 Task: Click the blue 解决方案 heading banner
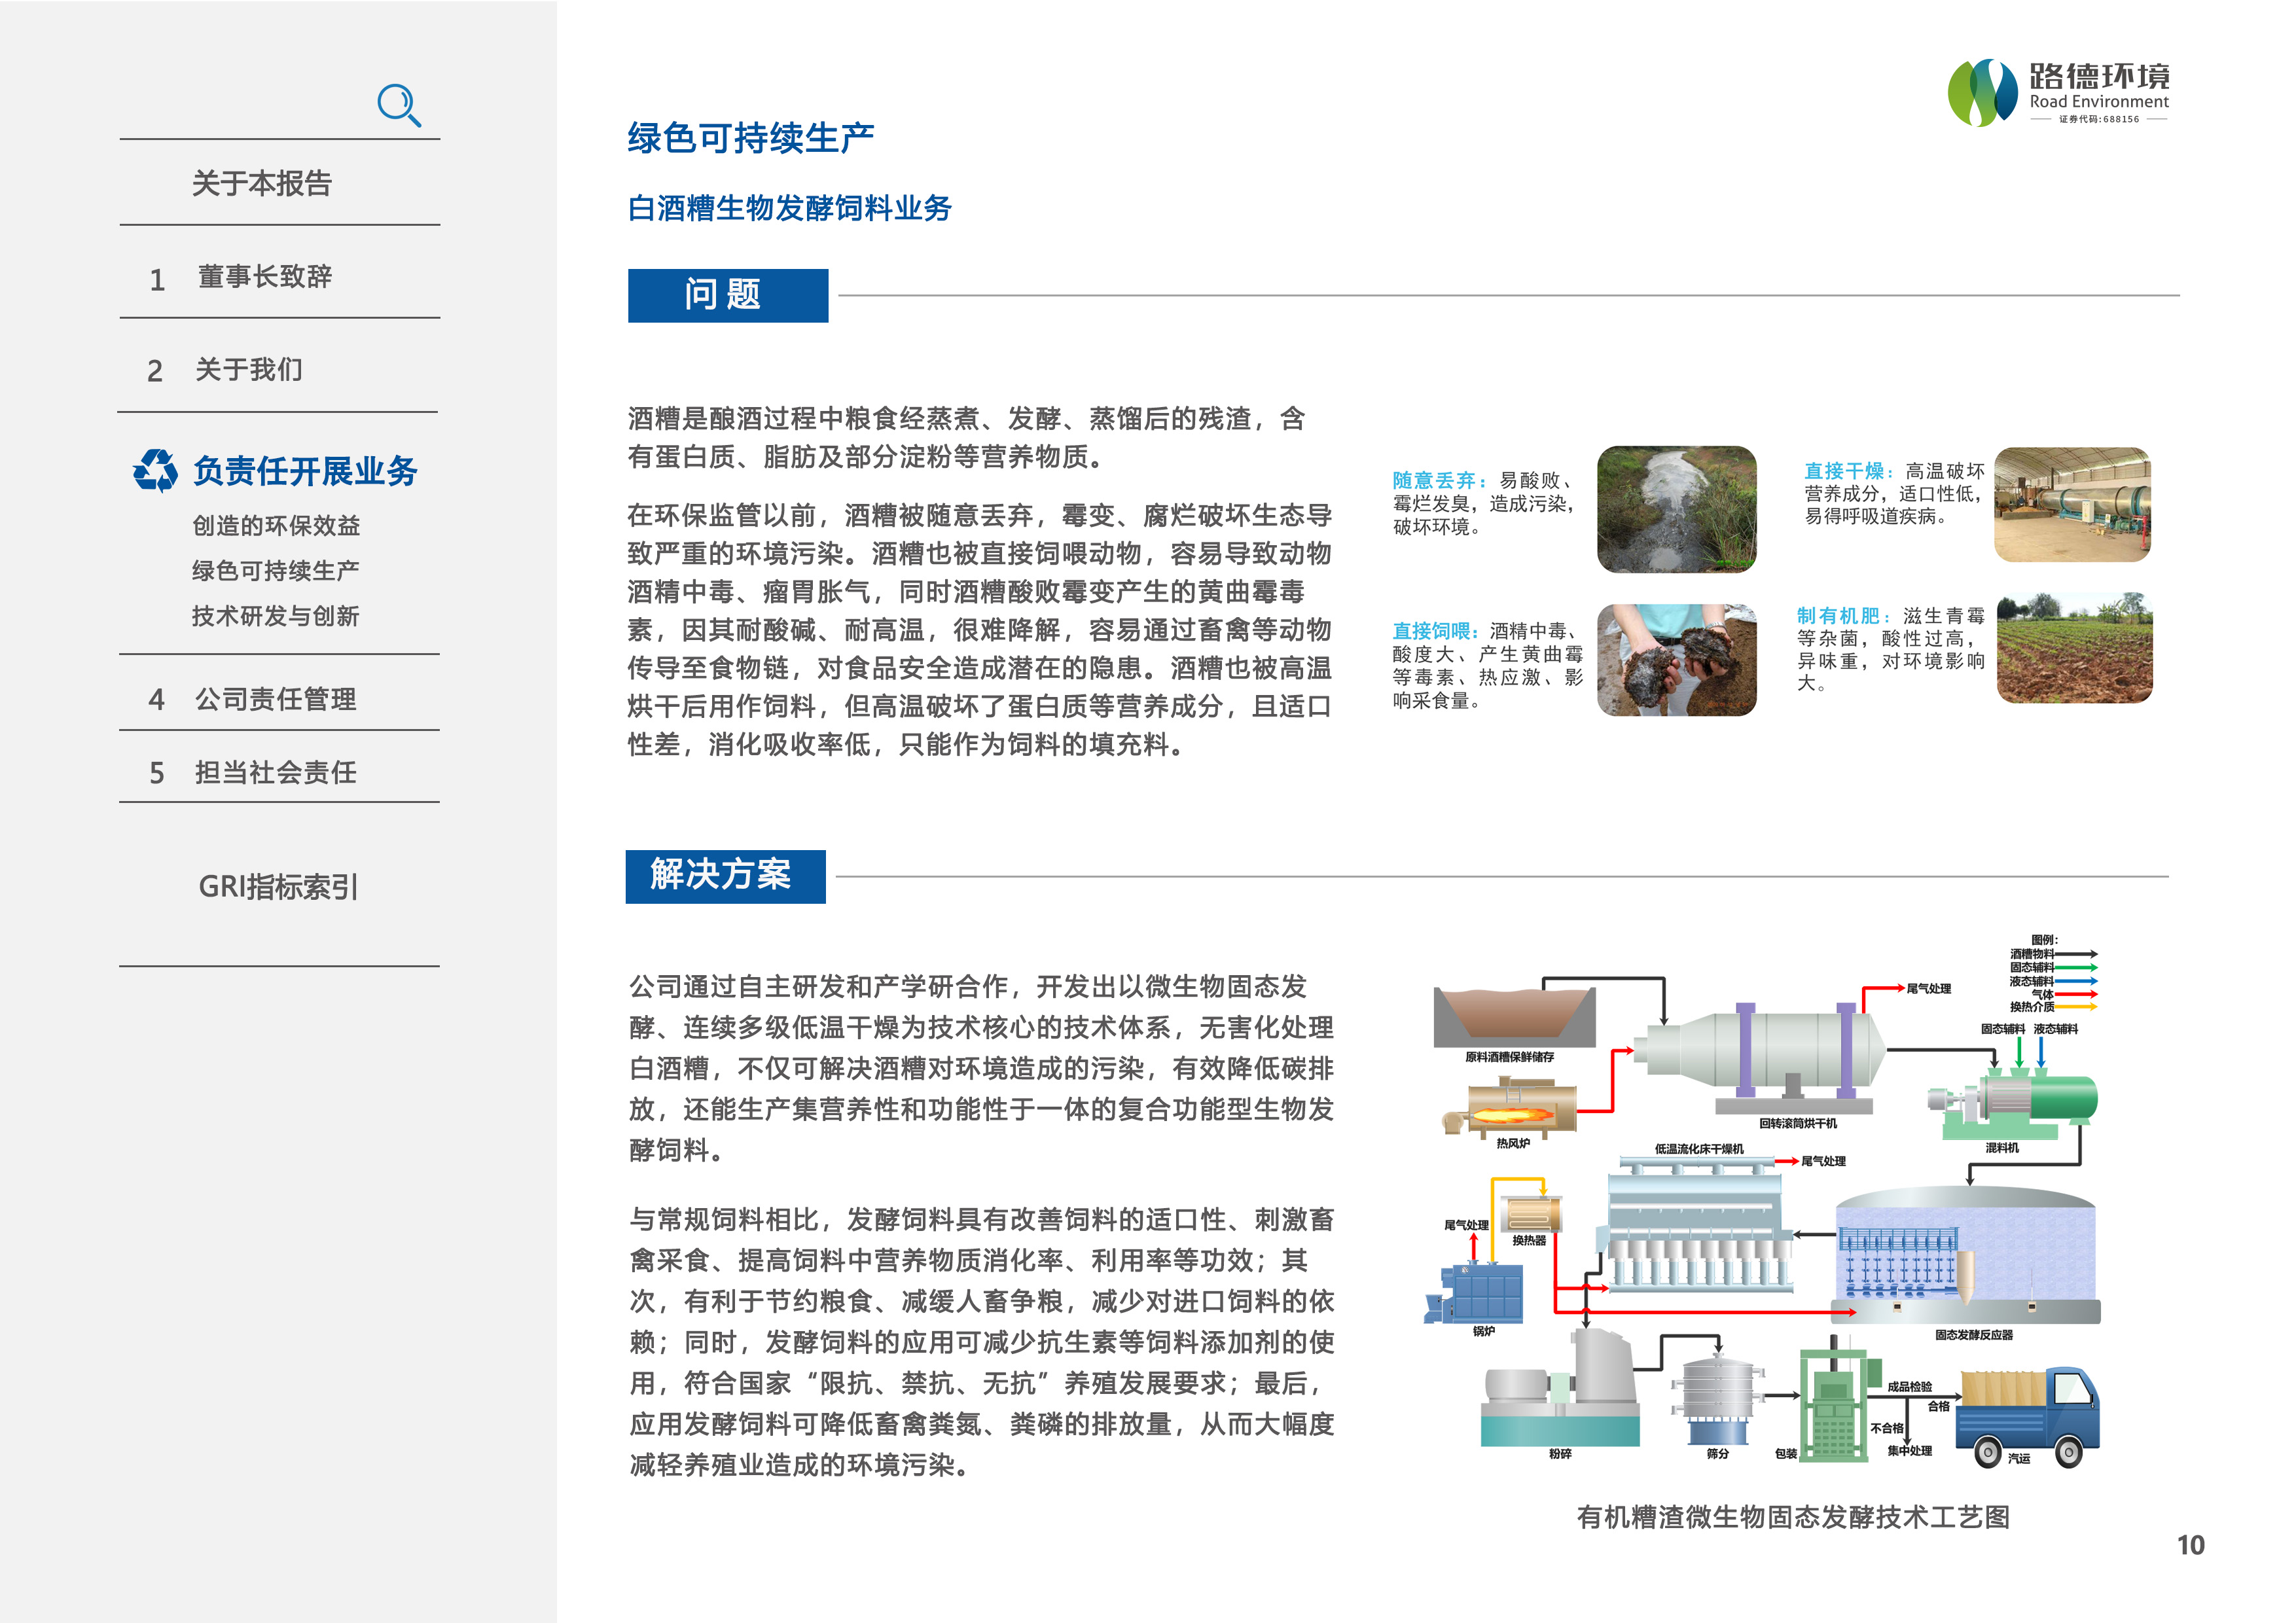(x=725, y=876)
